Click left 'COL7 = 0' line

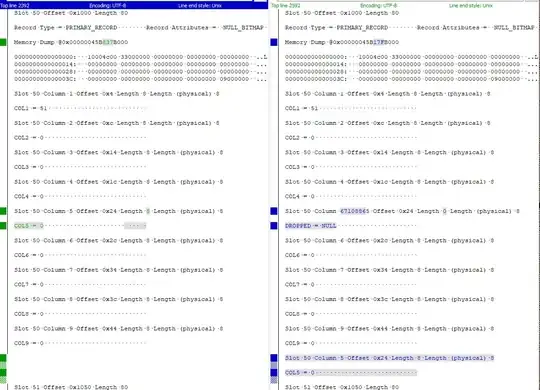(80, 285)
